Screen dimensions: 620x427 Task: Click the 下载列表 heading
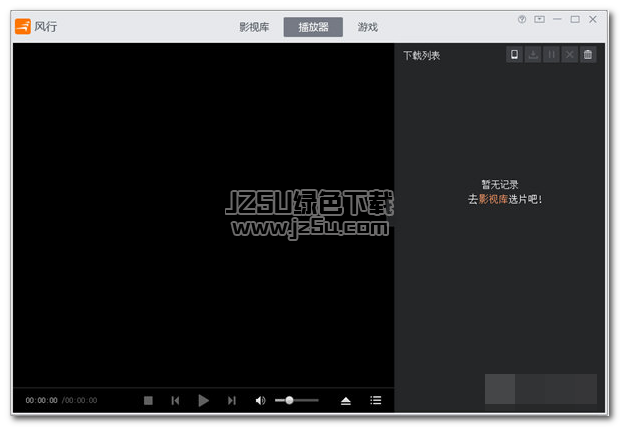pos(422,55)
